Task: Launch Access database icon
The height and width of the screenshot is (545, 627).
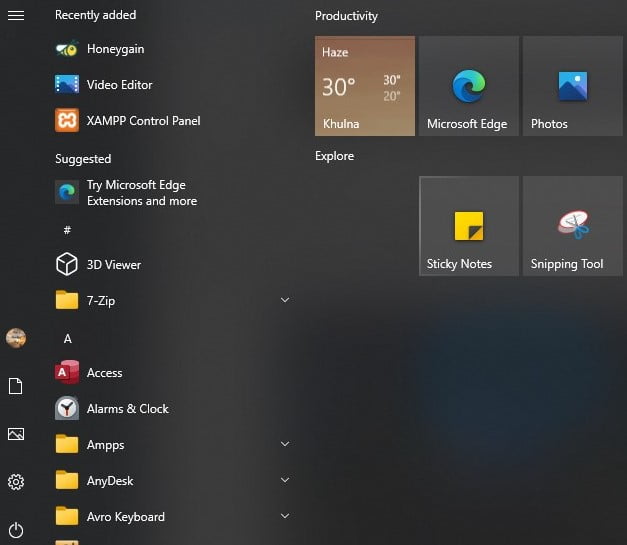Action: pyautogui.click(x=67, y=372)
